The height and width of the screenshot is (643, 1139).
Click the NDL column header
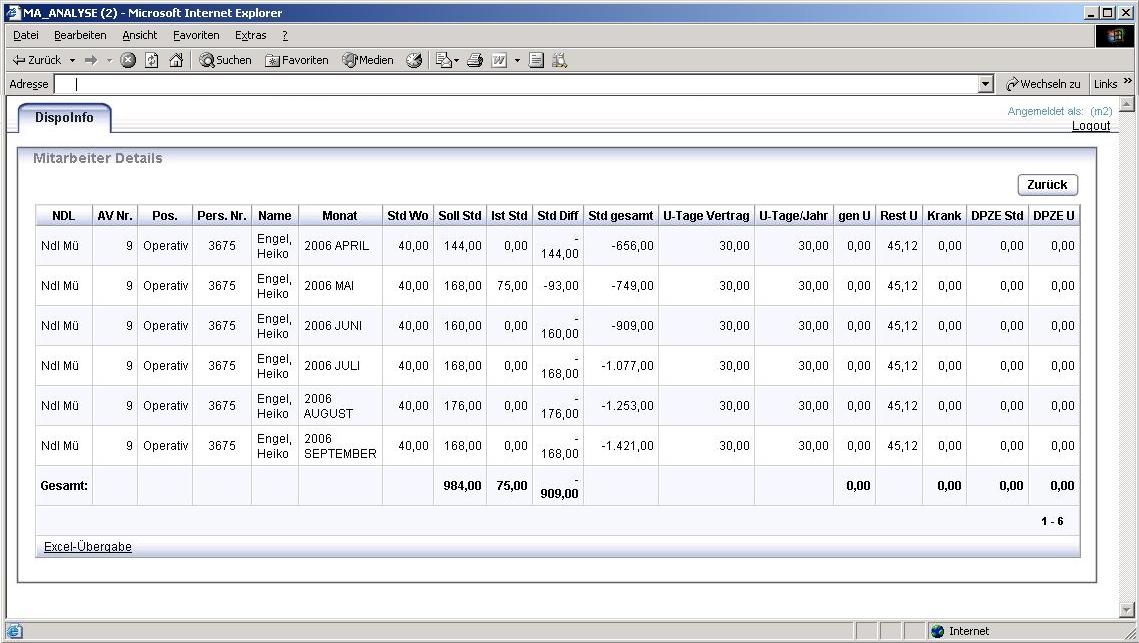(x=64, y=216)
